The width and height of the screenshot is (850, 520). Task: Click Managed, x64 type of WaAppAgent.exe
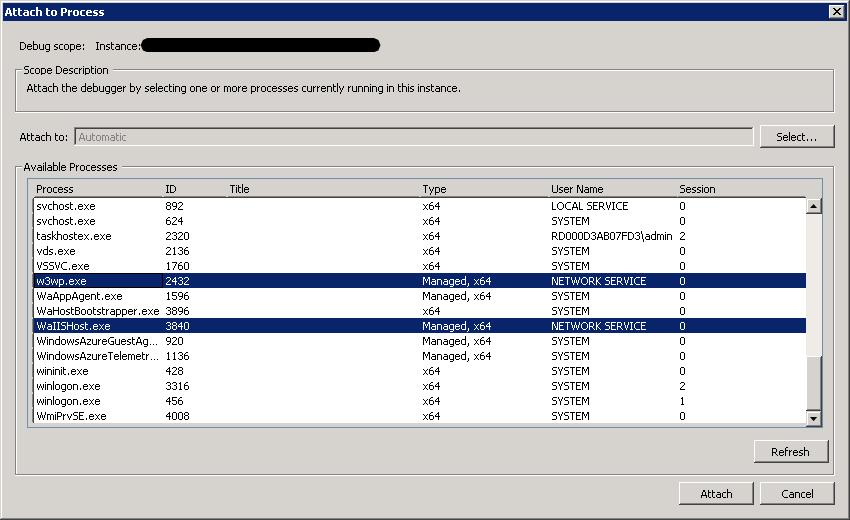pyautogui.click(x=456, y=296)
